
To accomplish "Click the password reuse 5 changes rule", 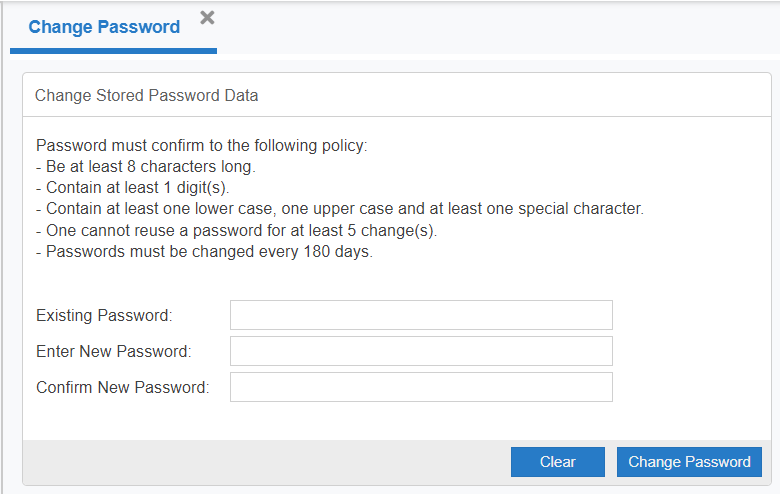I will (236, 230).
